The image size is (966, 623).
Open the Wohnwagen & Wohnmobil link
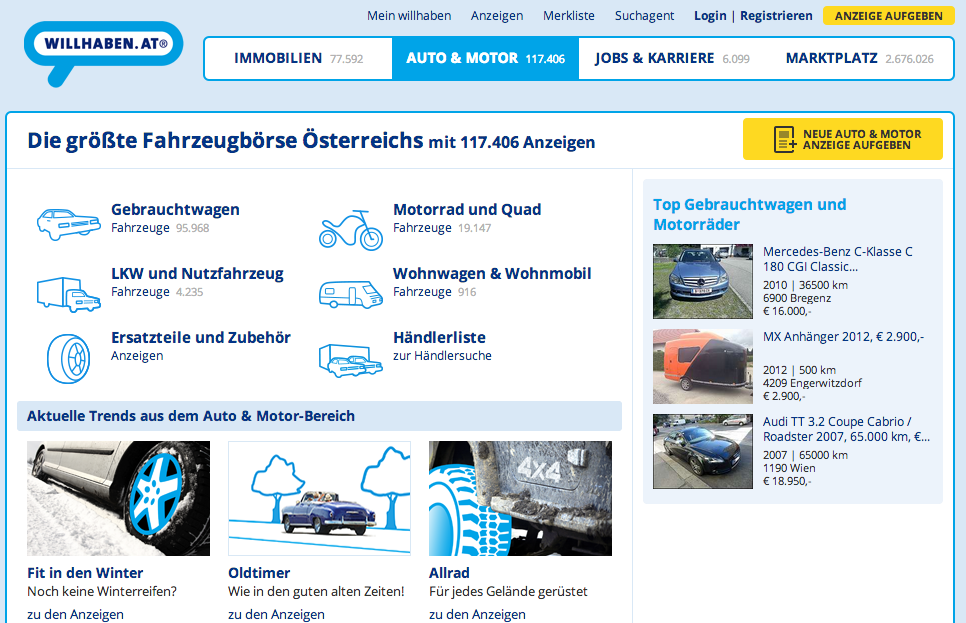(x=492, y=274)
